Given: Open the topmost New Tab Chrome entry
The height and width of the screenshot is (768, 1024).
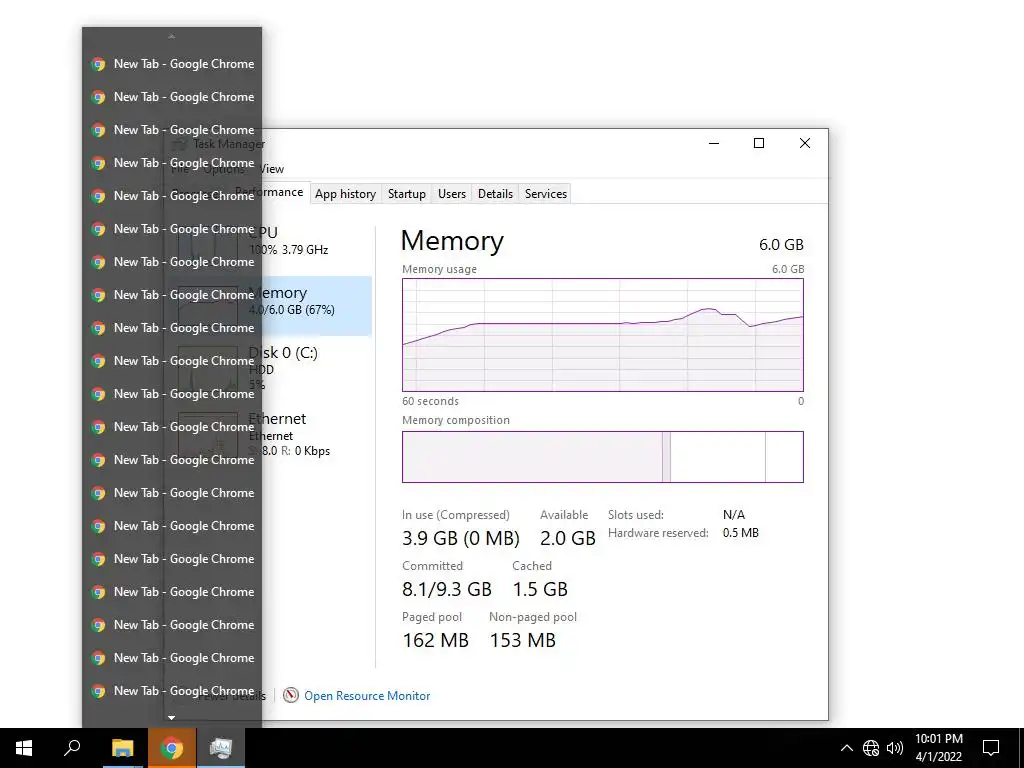Looking at the screenshot, I should 172,64.
